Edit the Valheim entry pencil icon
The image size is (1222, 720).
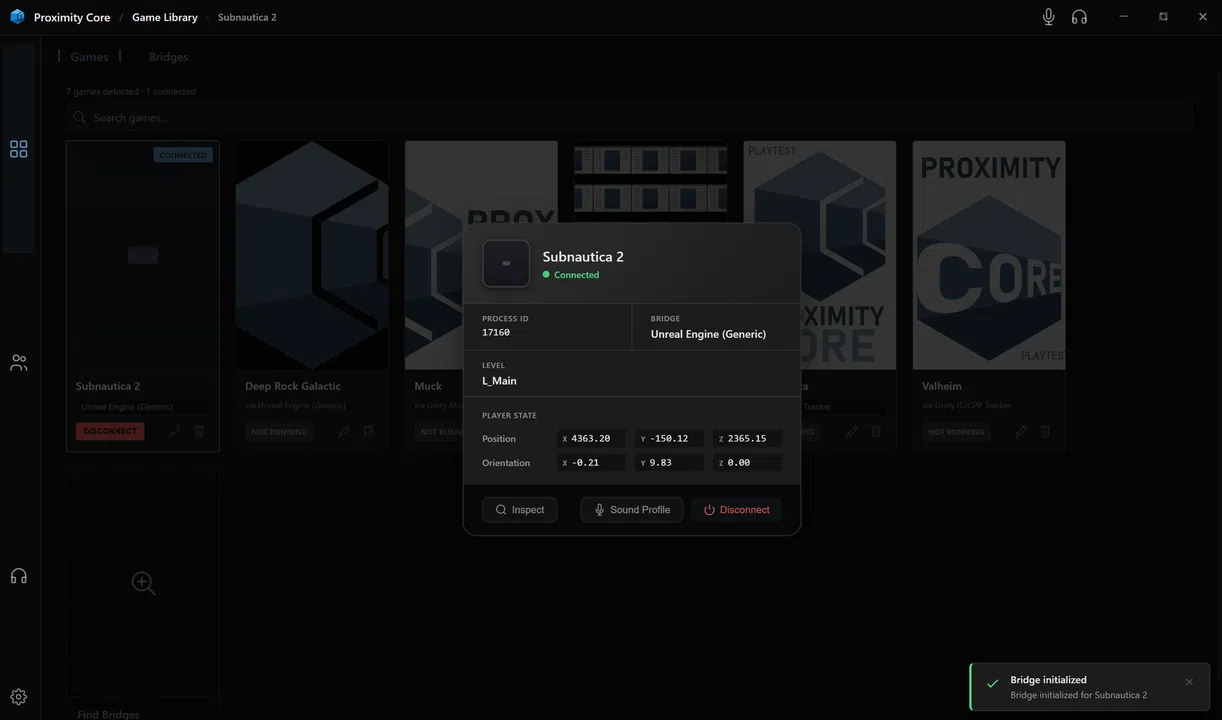(x=1021, y=432)
